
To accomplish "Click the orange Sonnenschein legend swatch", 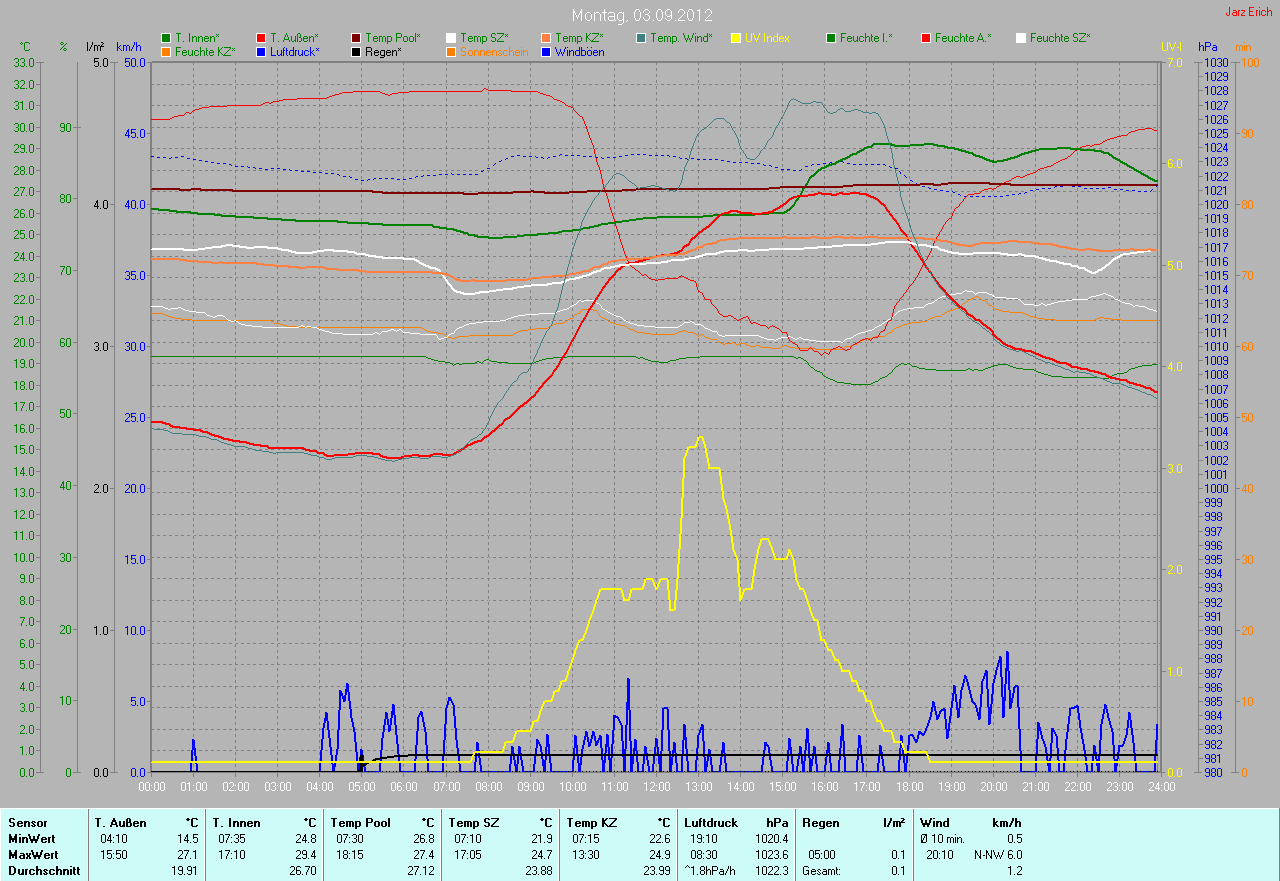I will (x=451, y=51).
